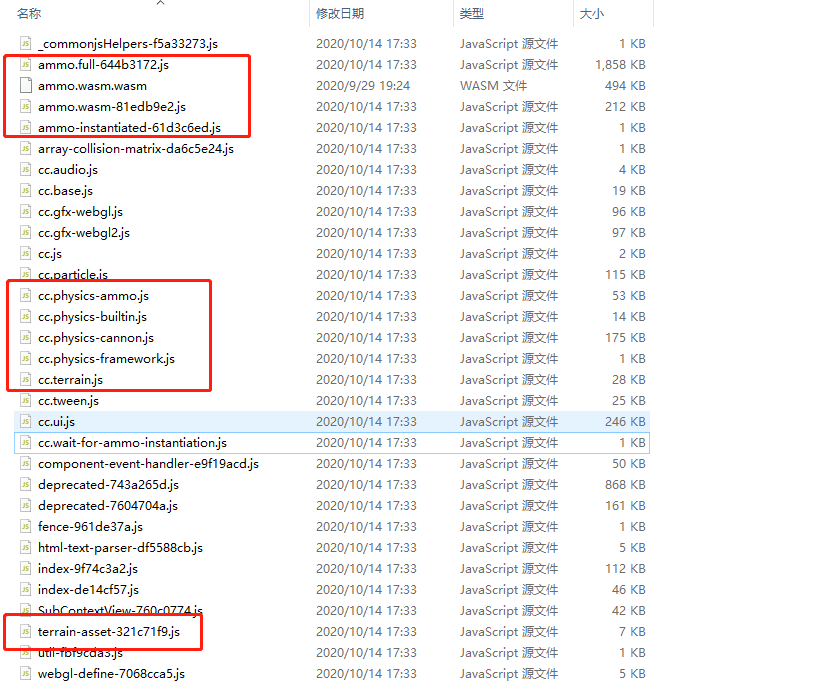The image size is (835, 700).
Task: Click the icon beside fence-961de37a.js
Action: [26, 527]
